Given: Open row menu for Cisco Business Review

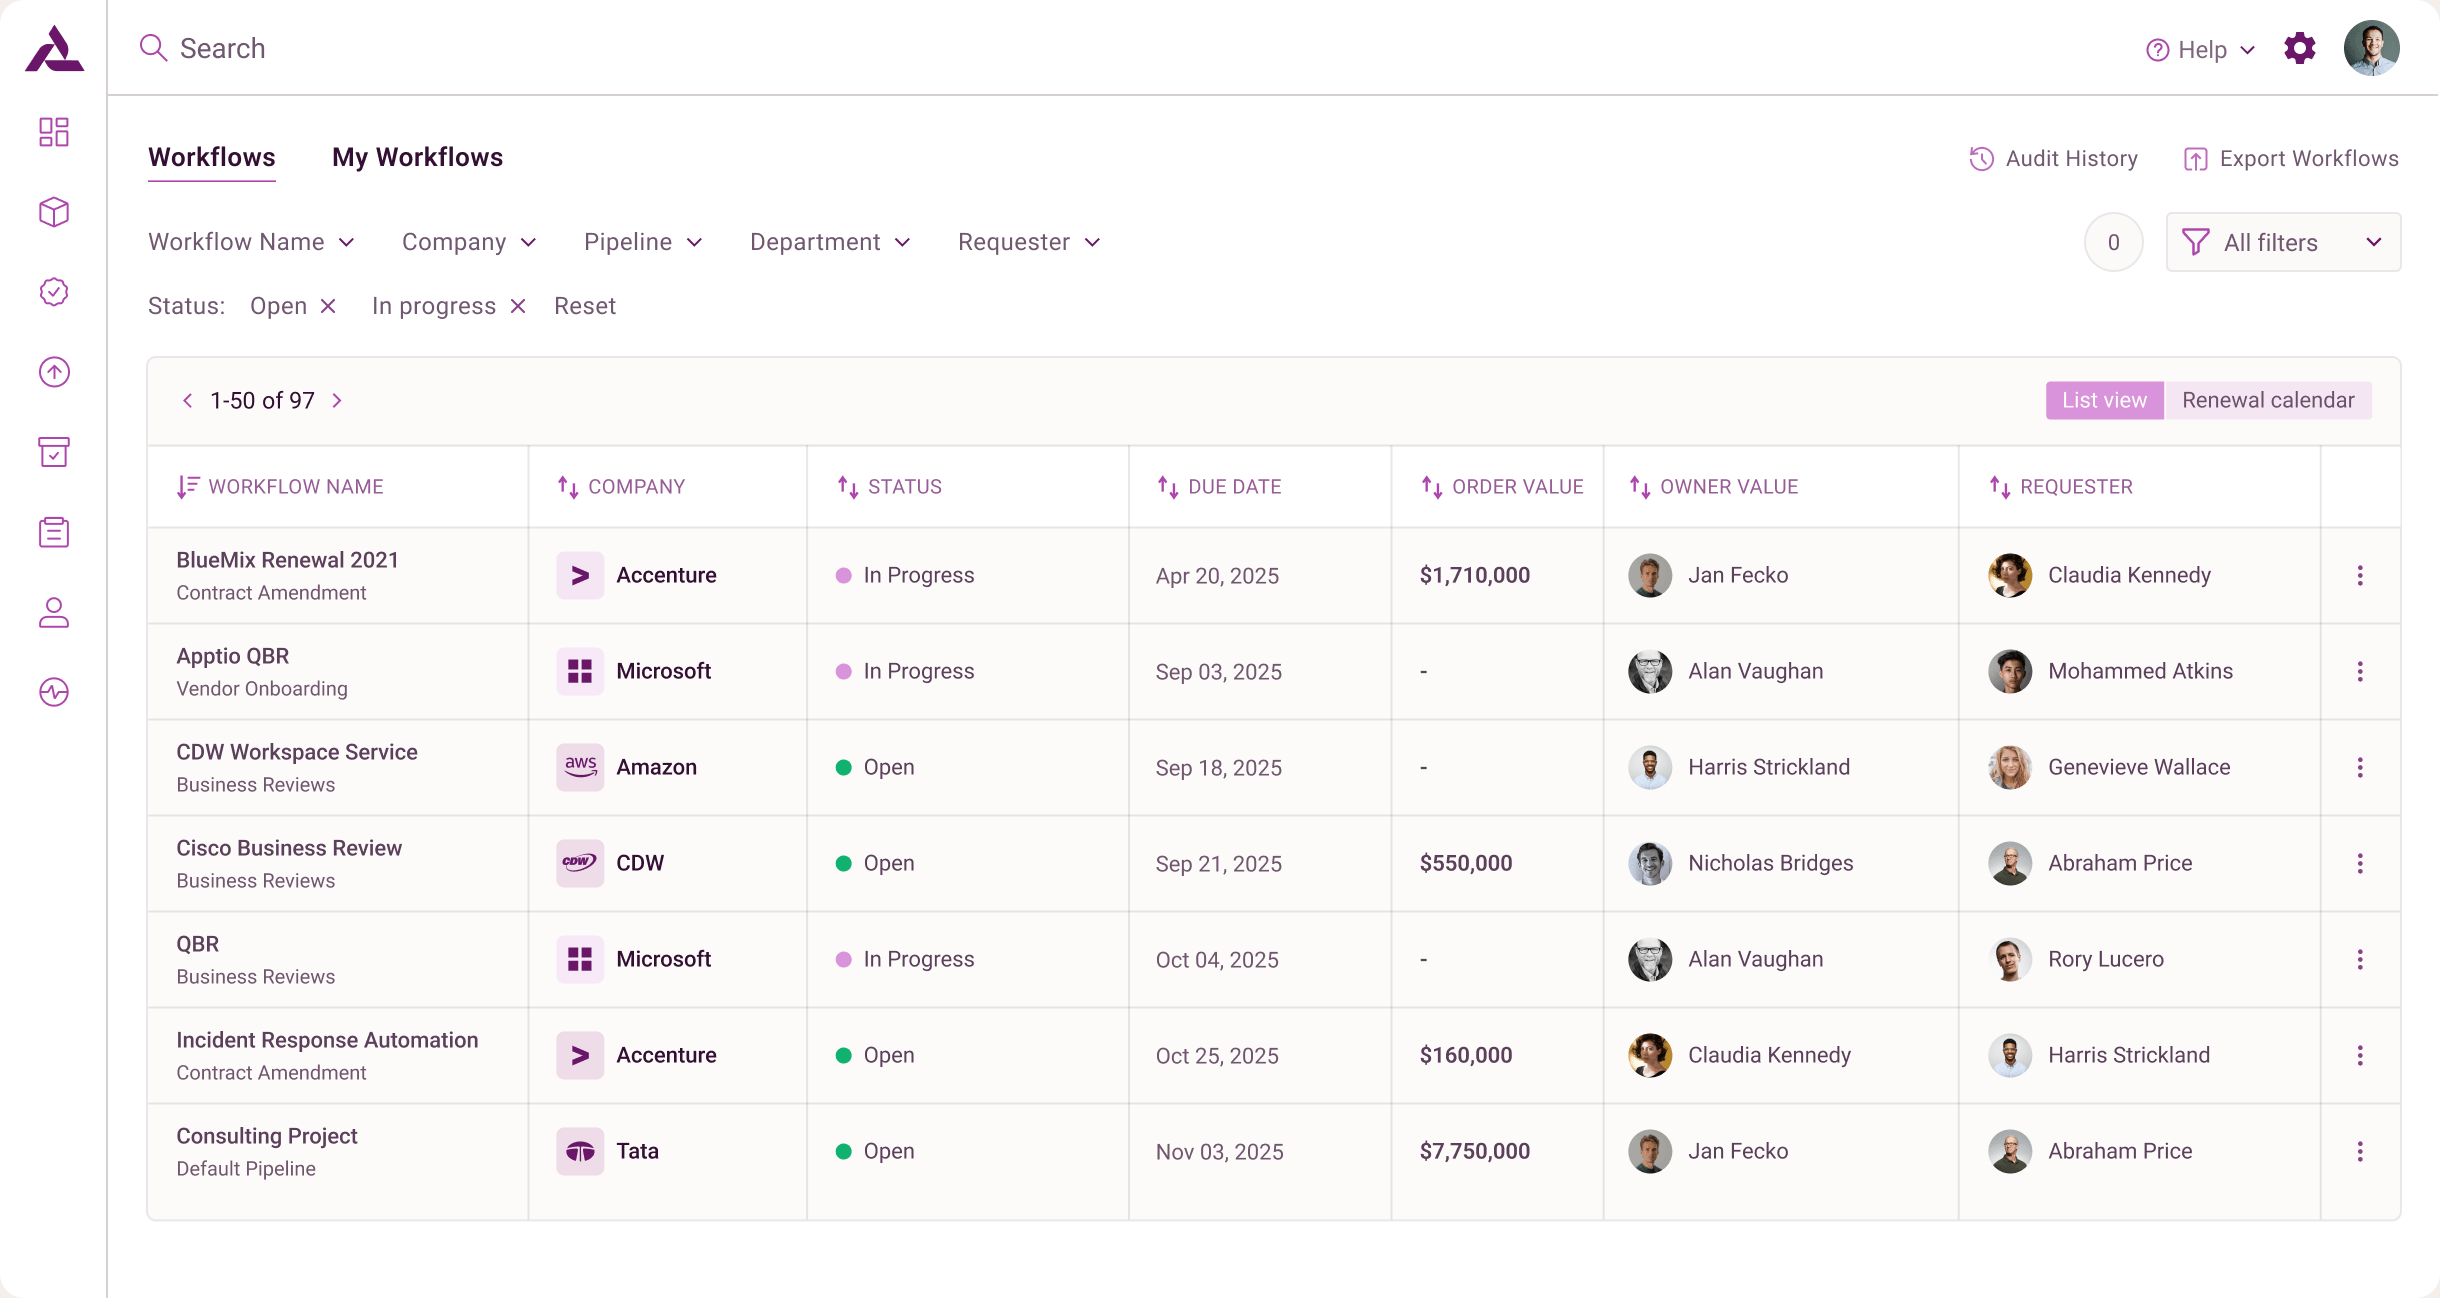Looking at the screenshot, I should point(2360,863).
